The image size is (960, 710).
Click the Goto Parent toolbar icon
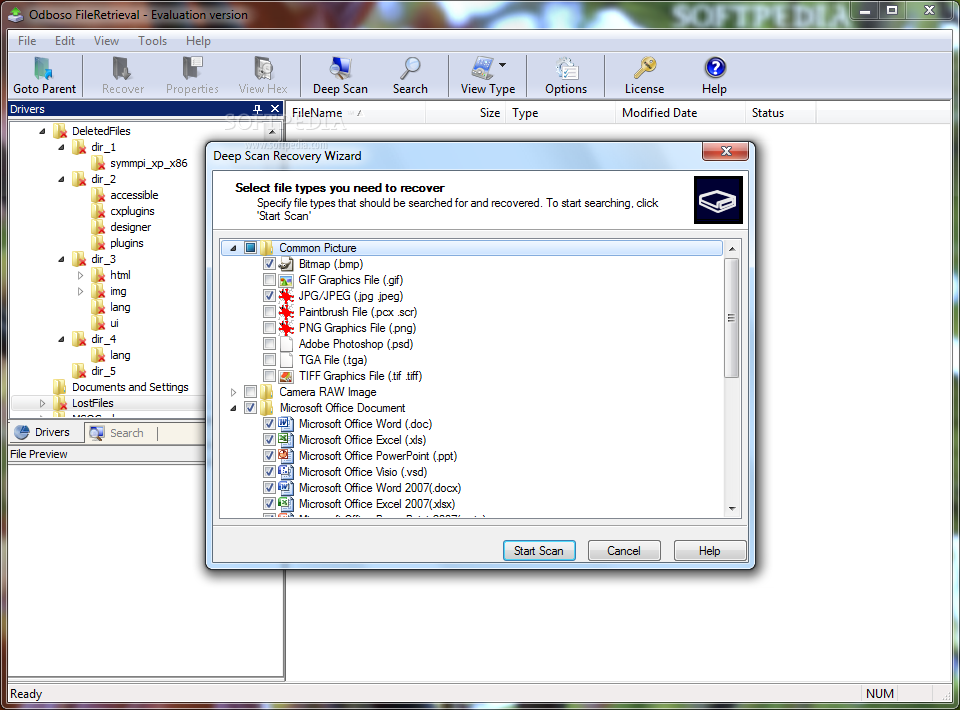pyautogui.click(x=43, y=68)
